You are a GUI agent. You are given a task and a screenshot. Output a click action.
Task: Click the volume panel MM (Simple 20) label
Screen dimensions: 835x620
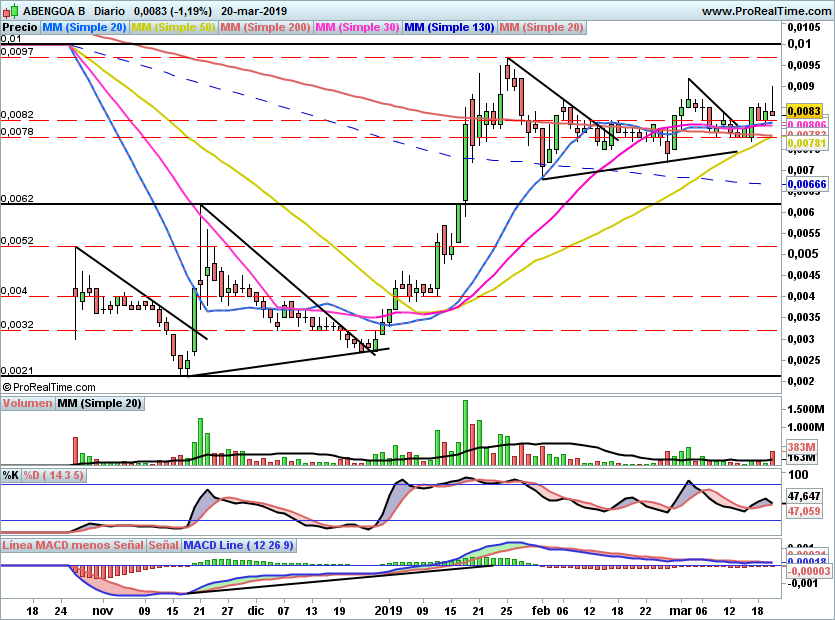[99, 403]
